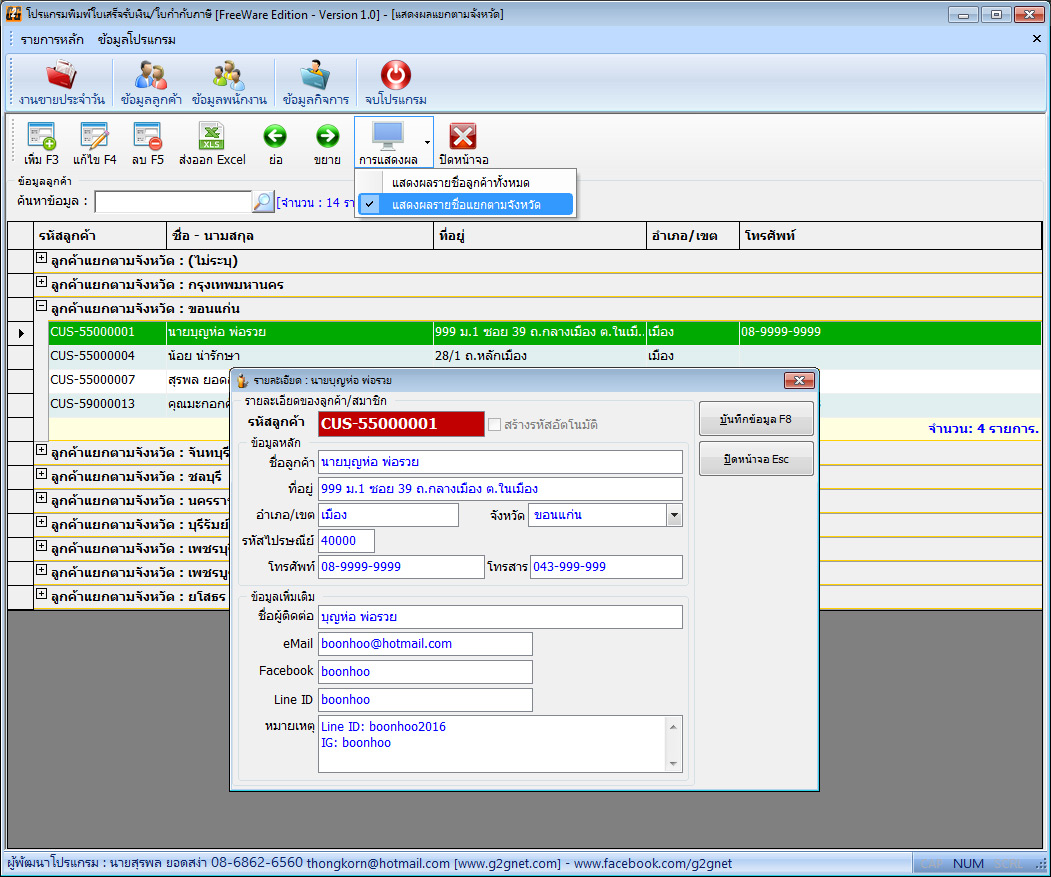
Task: Open main menu (รายการหลัก)
Action: tap(52, 40)
